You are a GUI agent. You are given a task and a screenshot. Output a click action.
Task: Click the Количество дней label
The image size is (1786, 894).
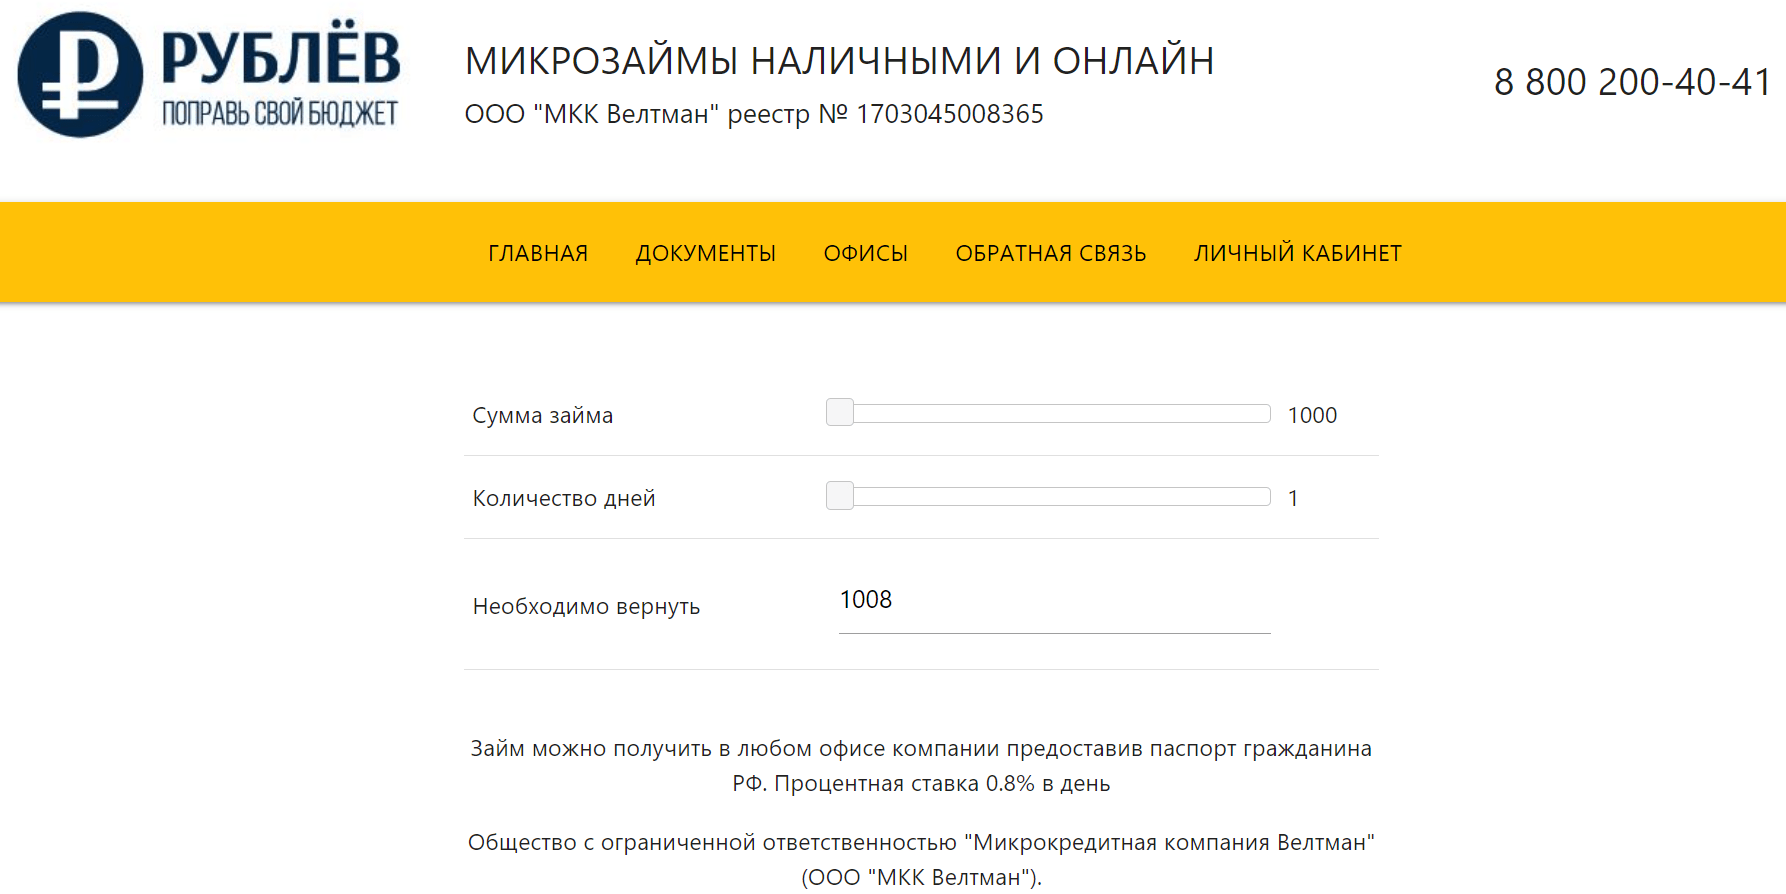(x=564, y=498)
